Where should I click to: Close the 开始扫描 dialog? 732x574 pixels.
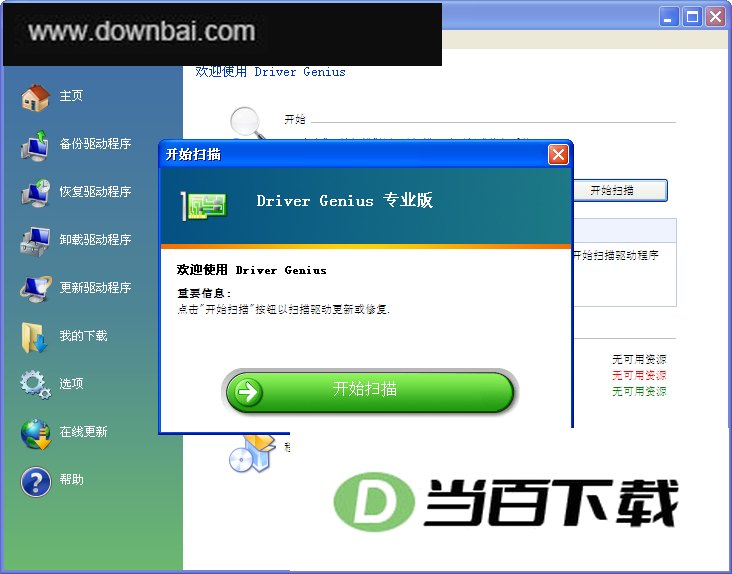click(558, 155)
